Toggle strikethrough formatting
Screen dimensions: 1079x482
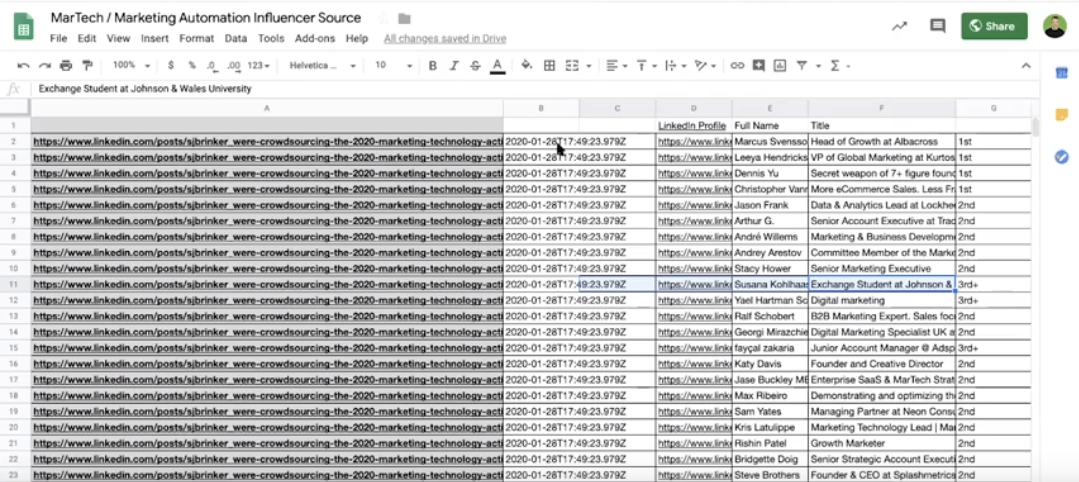[x=476, y=65]
